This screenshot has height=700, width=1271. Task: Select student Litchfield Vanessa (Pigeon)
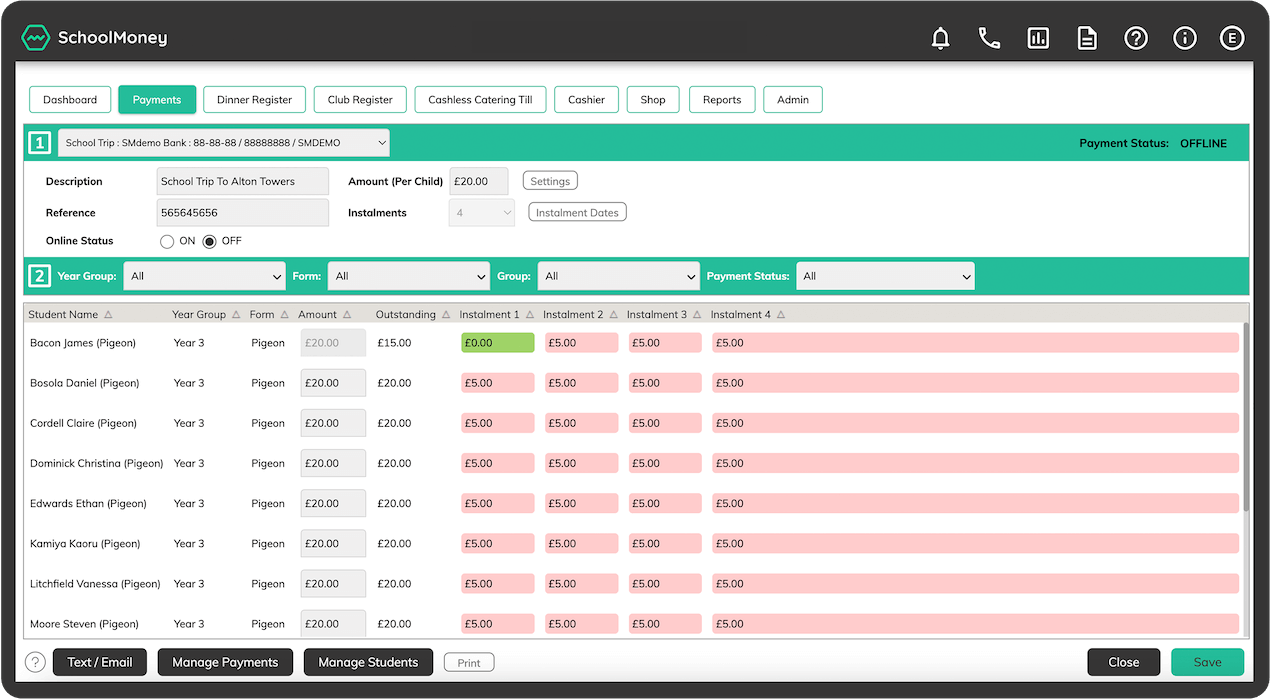[95, 584]
